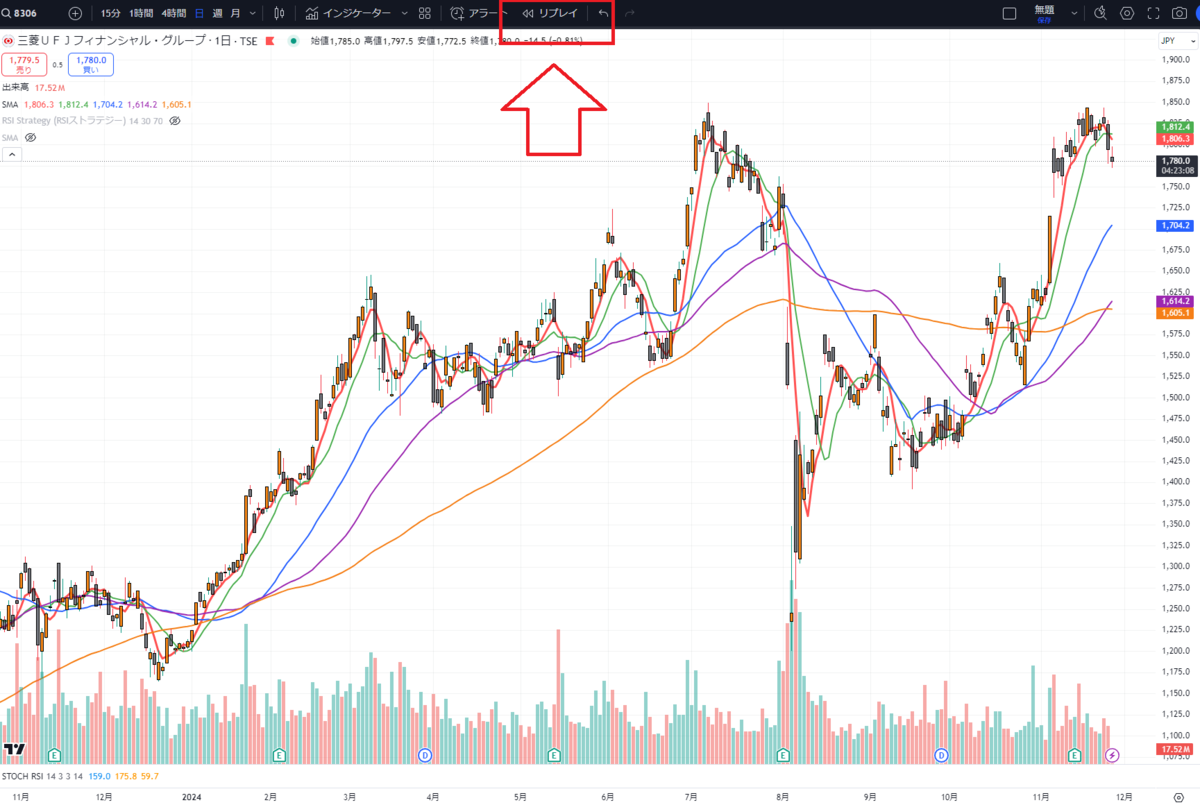1200x805 pixels.
Task: Click the blue 1,704.2 price label
Action: (1173, 227)
